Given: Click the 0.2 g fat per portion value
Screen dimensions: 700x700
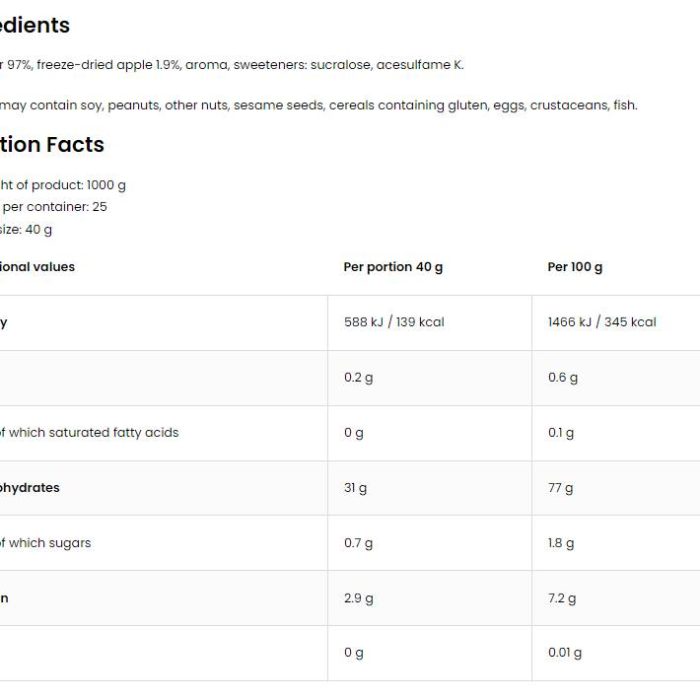Looking at the screenshot, I should [x=358, y=378].
